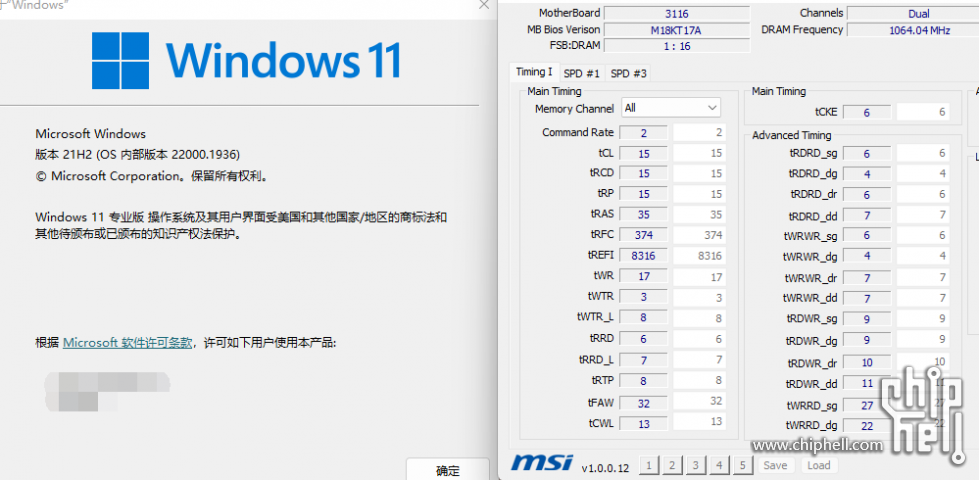This screenshot has width=979, height=480.
Task: Open the SPD #1 tab
Action: (x=582, y=74)
